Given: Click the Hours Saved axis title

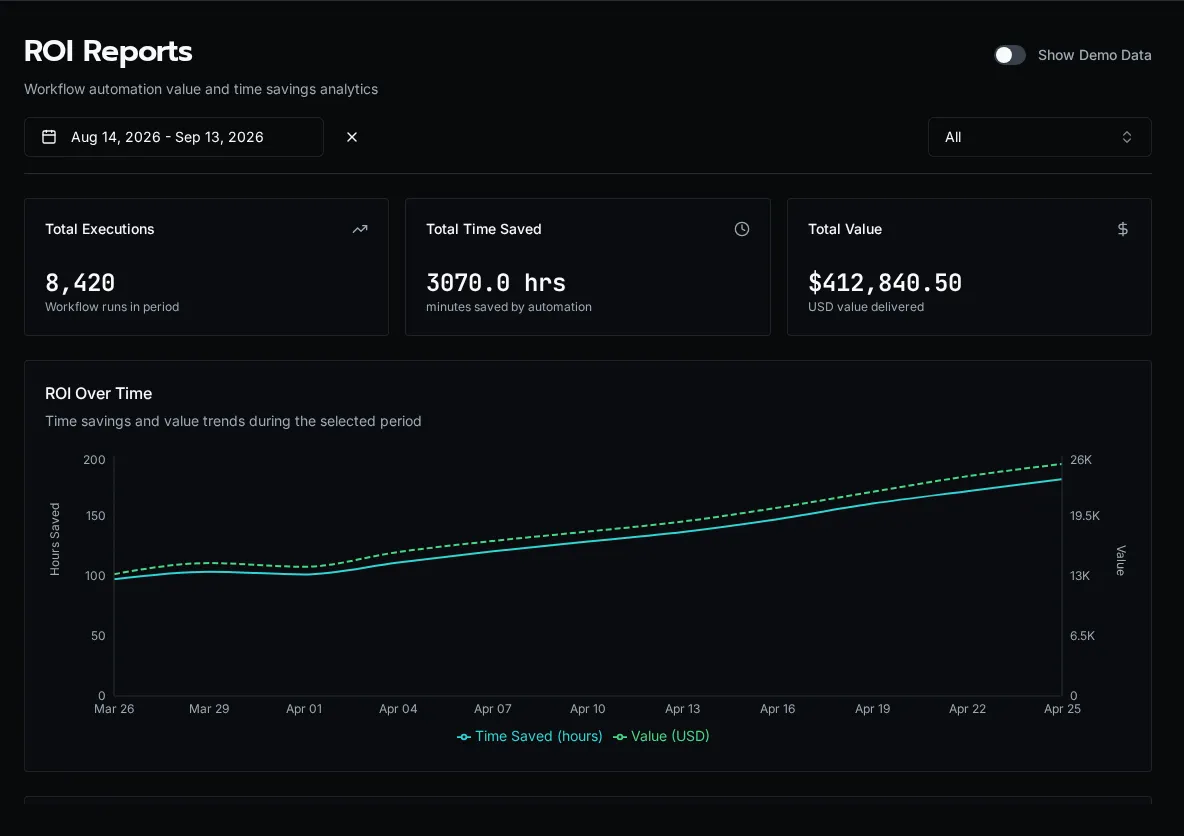Looking at the screenshot, I should pyautogui.click(x=55, y=539).
